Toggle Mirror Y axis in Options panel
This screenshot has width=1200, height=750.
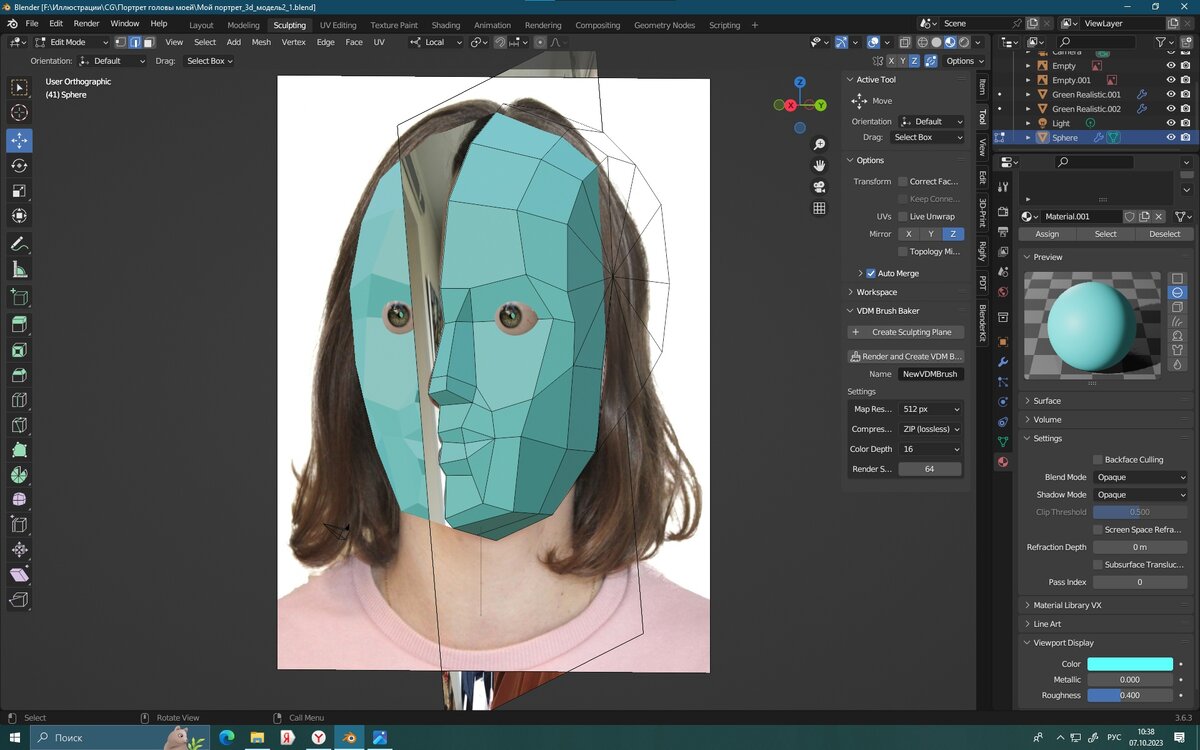[x=931, y=234]
